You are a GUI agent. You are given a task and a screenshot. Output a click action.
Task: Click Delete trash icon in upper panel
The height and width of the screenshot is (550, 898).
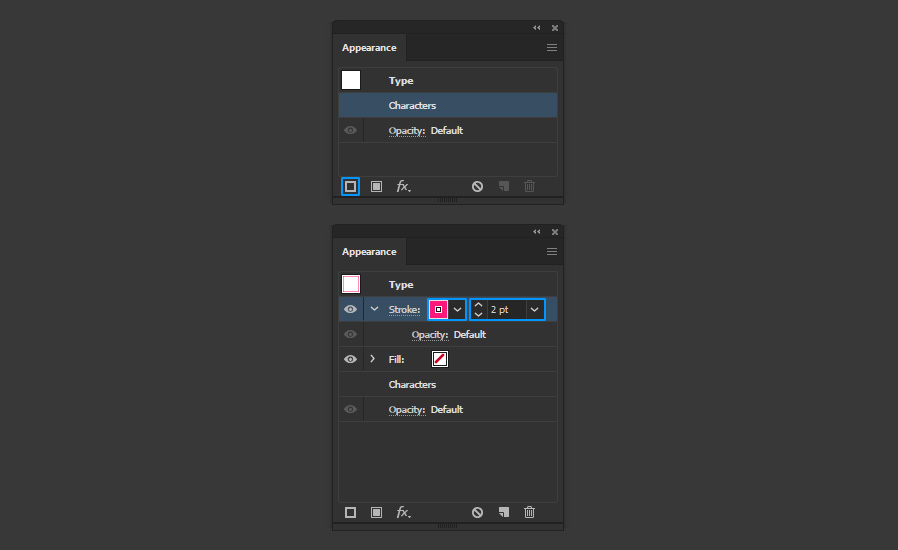point(530,186)
